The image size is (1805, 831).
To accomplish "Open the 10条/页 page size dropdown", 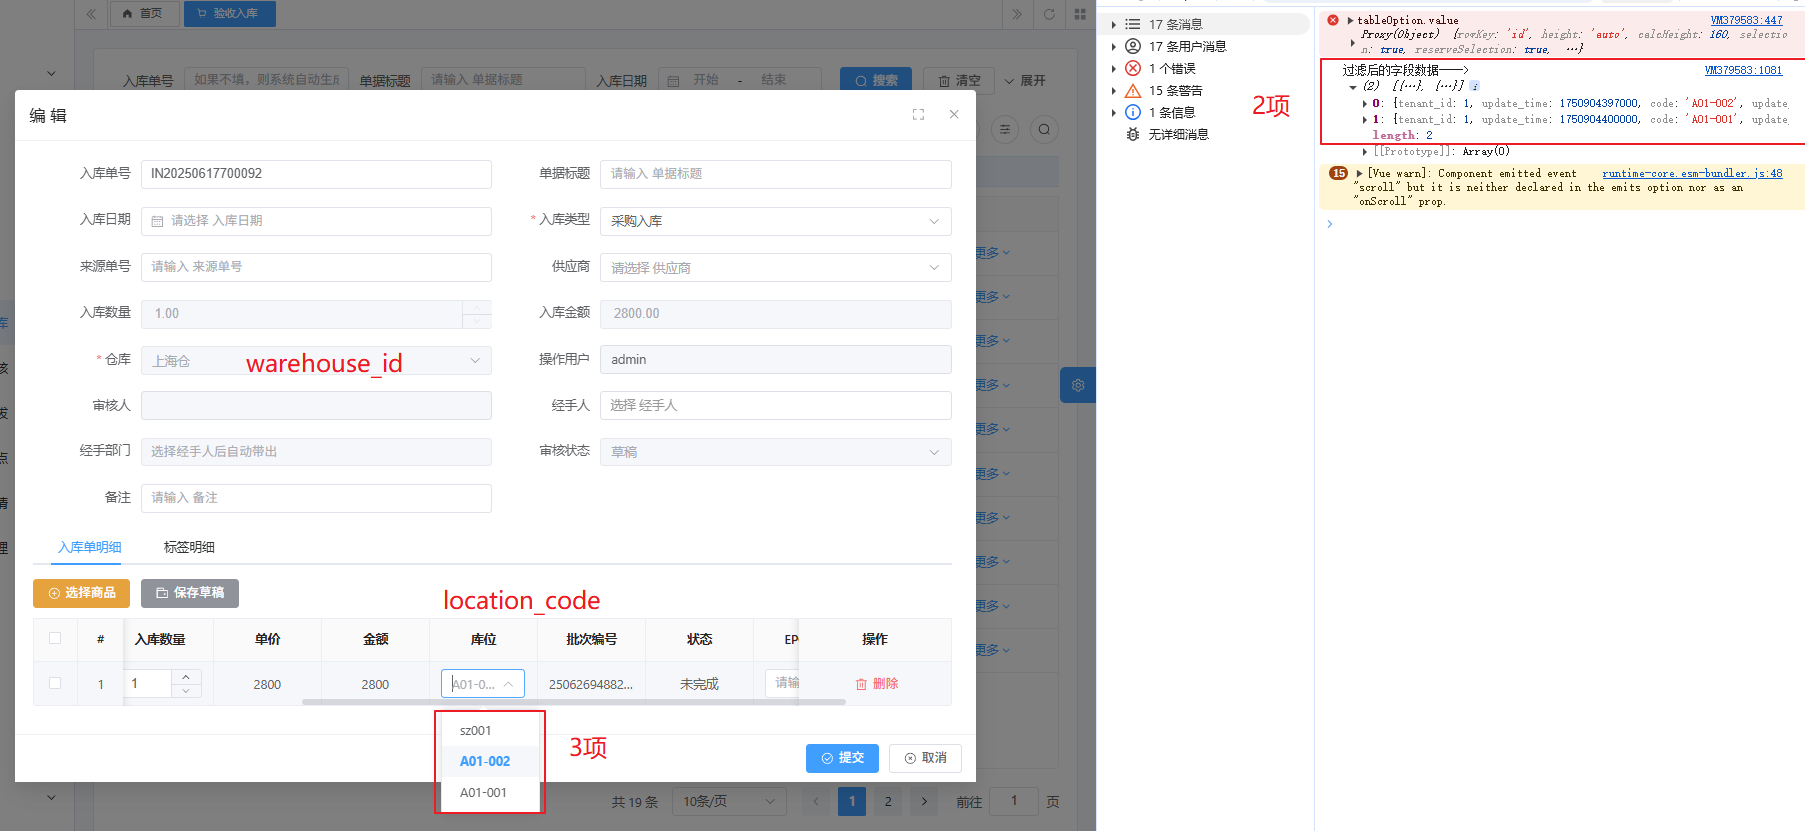I will click(729, 801).
